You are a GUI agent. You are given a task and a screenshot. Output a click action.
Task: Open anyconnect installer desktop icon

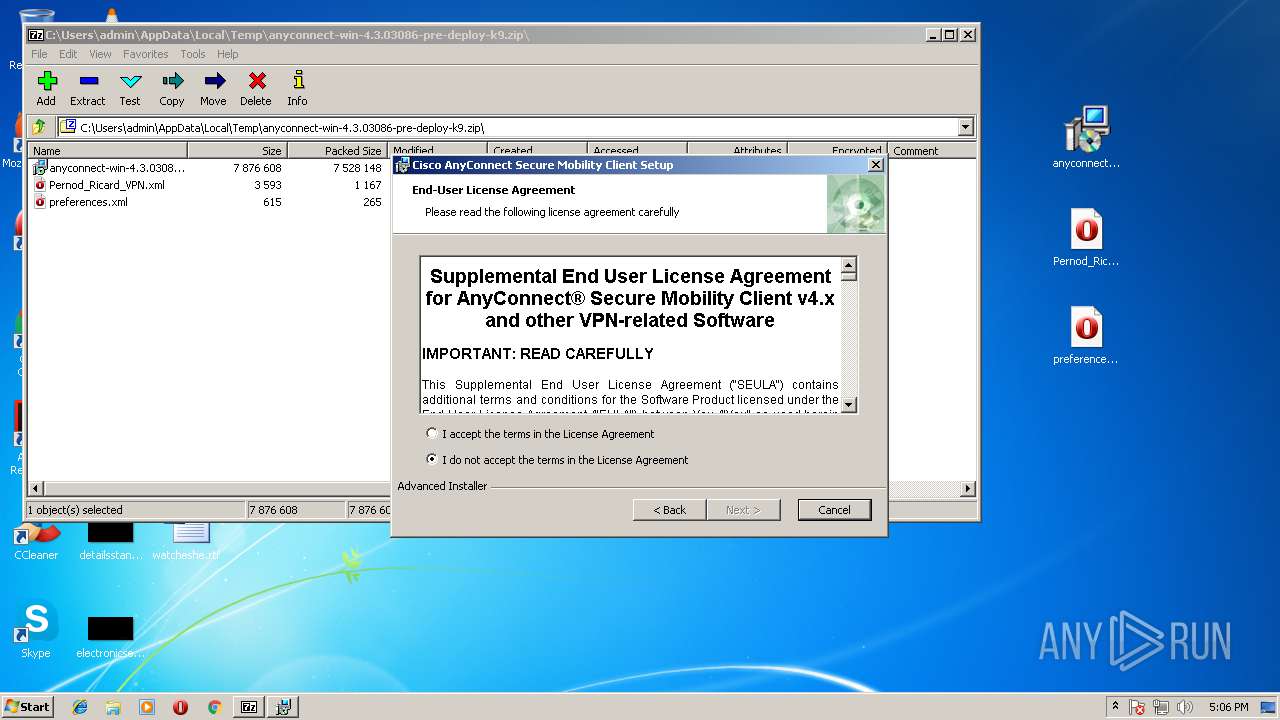coord(1086,138)
